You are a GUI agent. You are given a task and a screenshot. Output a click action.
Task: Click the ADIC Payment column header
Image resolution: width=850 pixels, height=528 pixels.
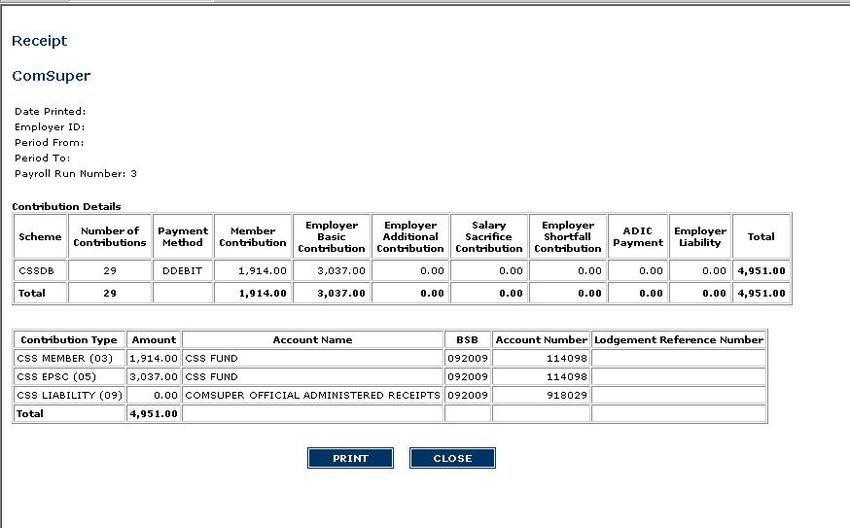click(638, 237)
